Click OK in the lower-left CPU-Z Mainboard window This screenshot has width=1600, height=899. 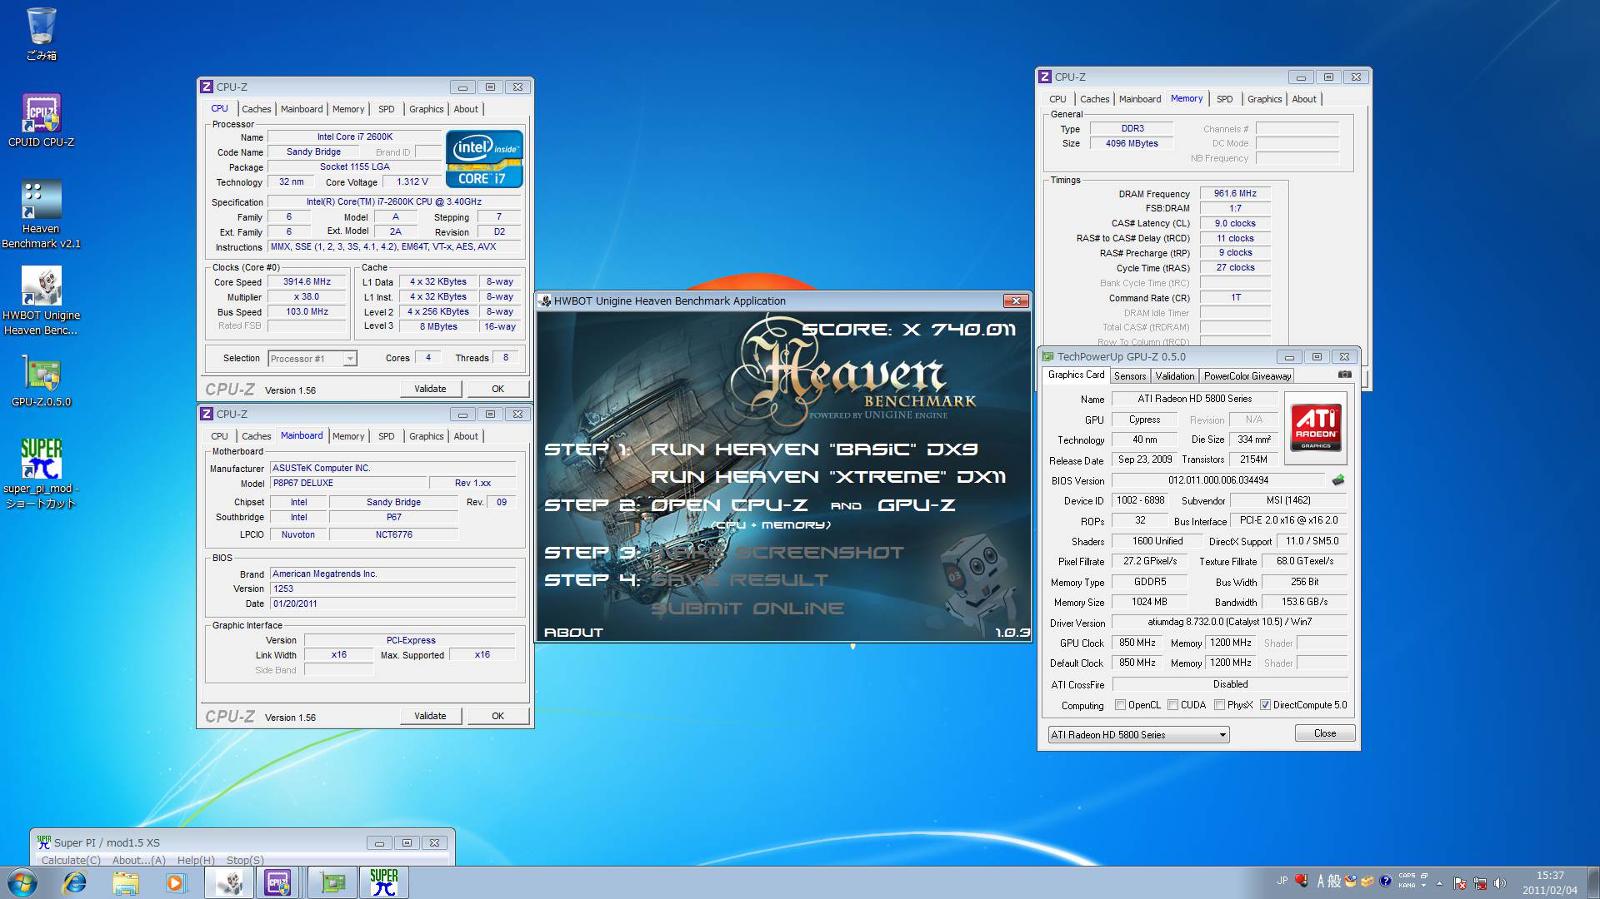tap(497, 716)
